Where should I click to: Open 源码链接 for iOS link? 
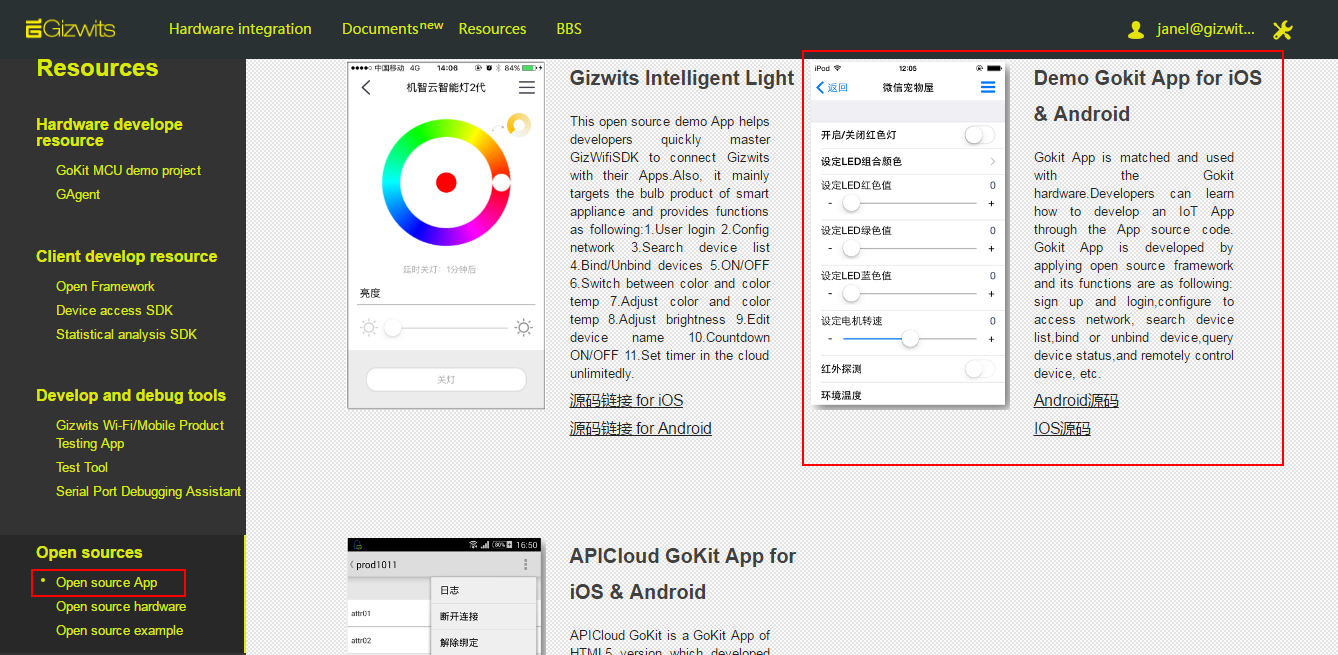click(x=626, y=400)
